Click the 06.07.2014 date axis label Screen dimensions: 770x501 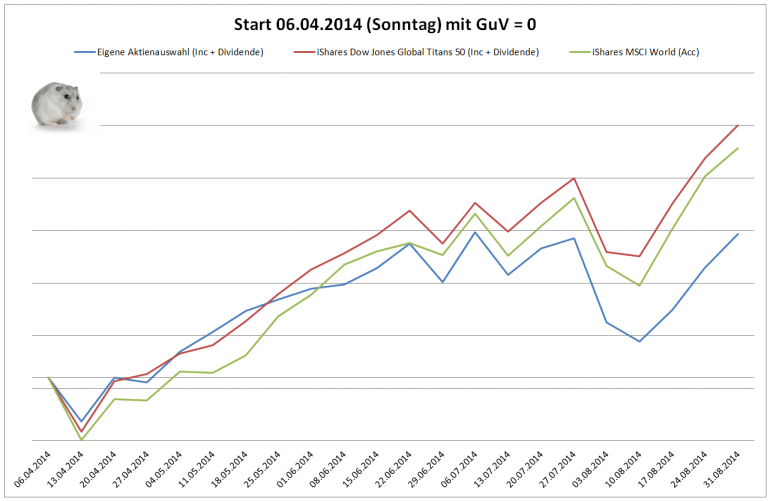(x=459, y=470)
